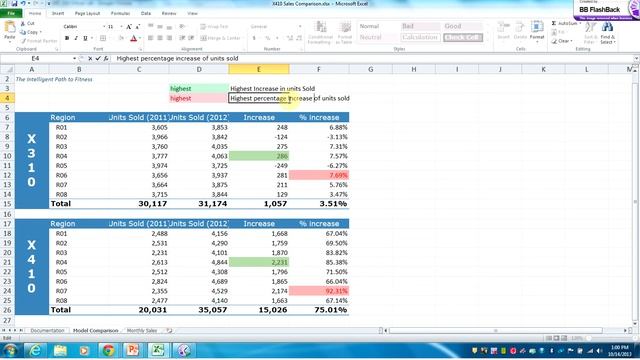Open the Calibri font name dropdown
The height and width of the screenshot is (360, 640).
[x=104, y=27]
